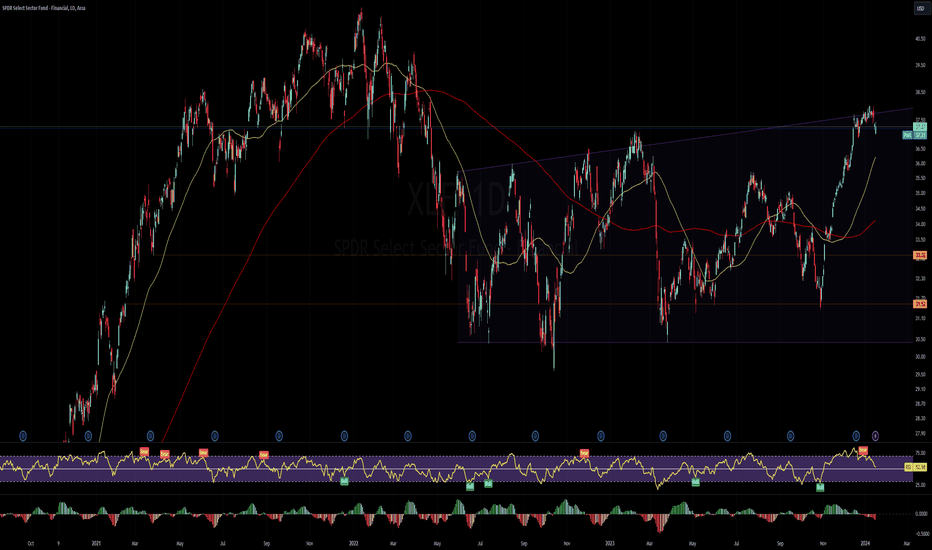Open the dividend marker just before Jul 2023
Screen dimensions: 932x550
click(x=727, y=436)
